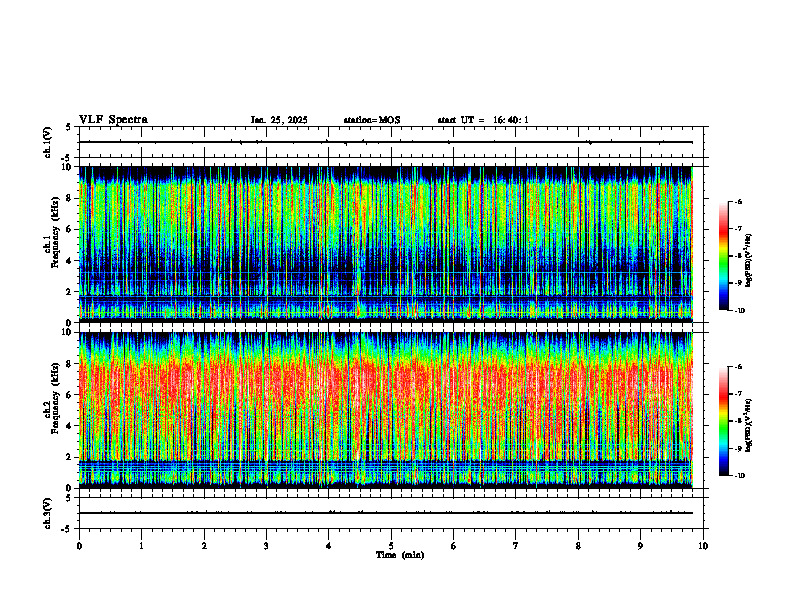Image resolution: width=792 pixels, height=612 pixels.
Task: Select the ch.3(V) waveform axis label
Action: click(48, 513)
